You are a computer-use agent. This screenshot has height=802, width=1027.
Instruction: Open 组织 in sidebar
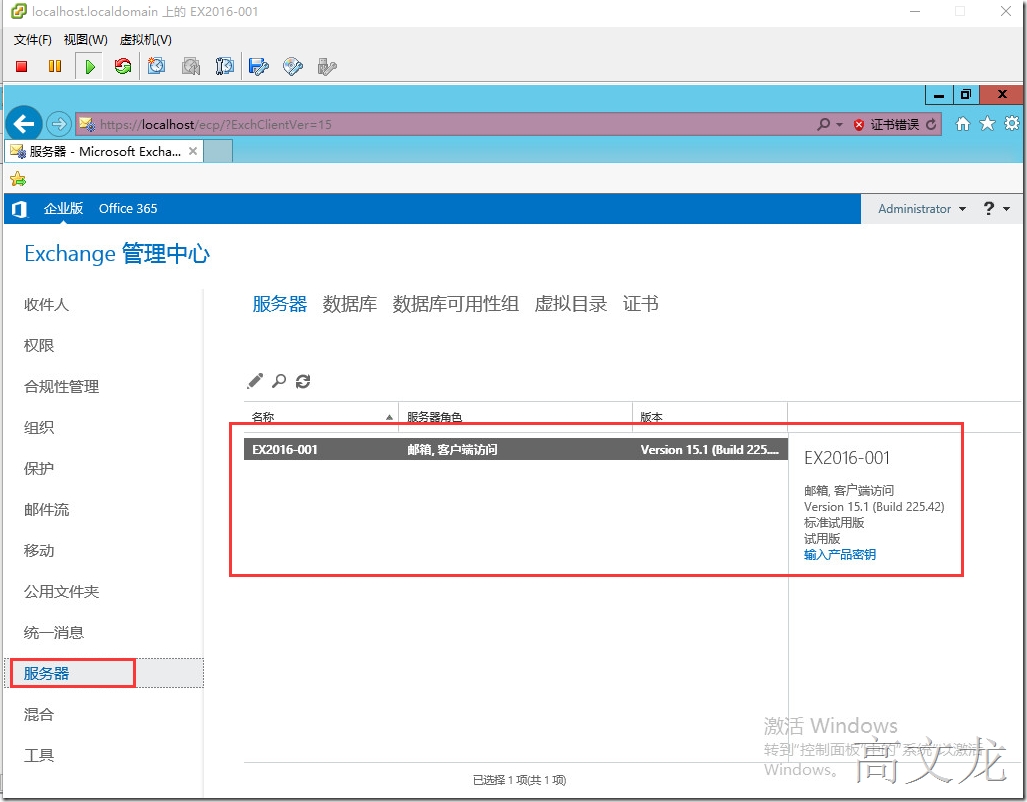point(39,428)
